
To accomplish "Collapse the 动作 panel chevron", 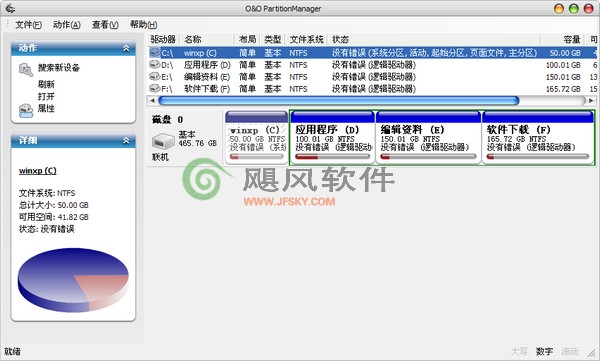I will (126, 48).
